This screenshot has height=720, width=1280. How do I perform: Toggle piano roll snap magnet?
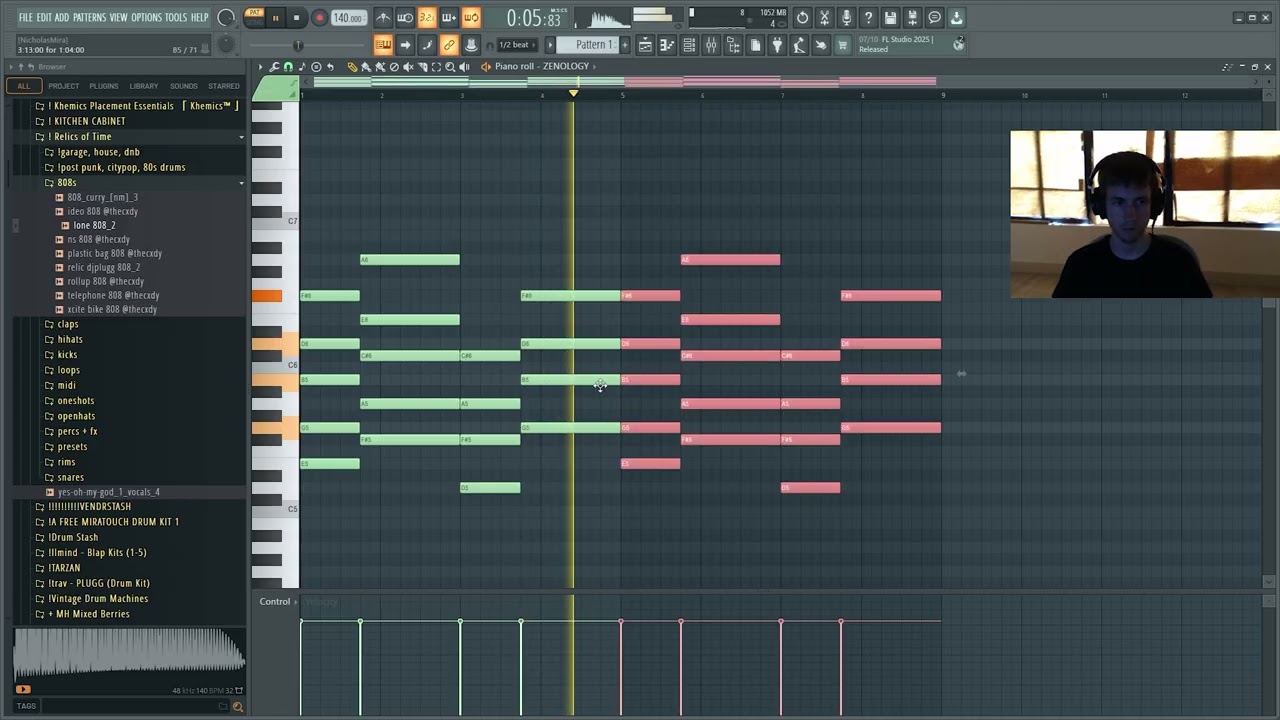click(288, 67)
